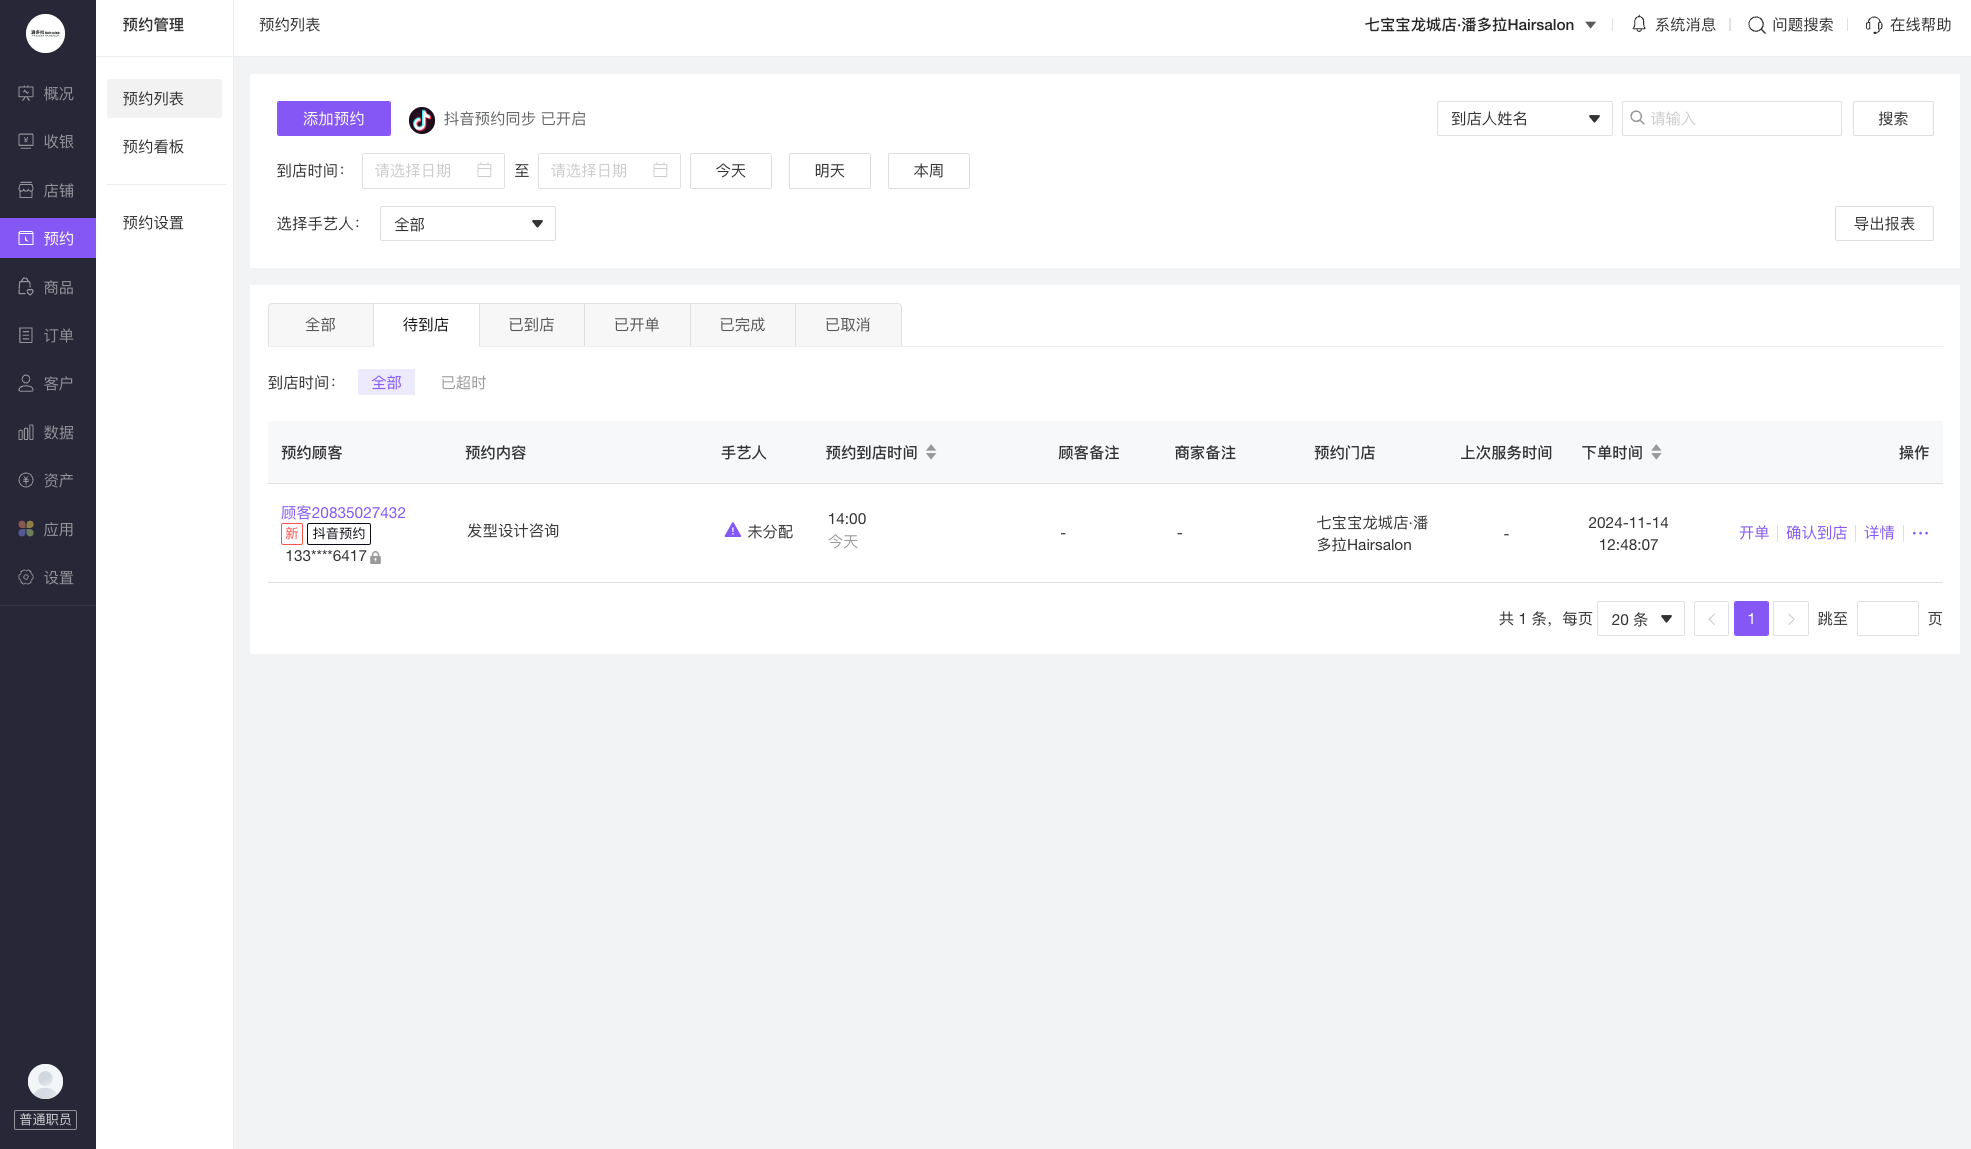Screen dimensions: 1971x1149
Task: Open the start date picker field
Action: tap(433, 171)
